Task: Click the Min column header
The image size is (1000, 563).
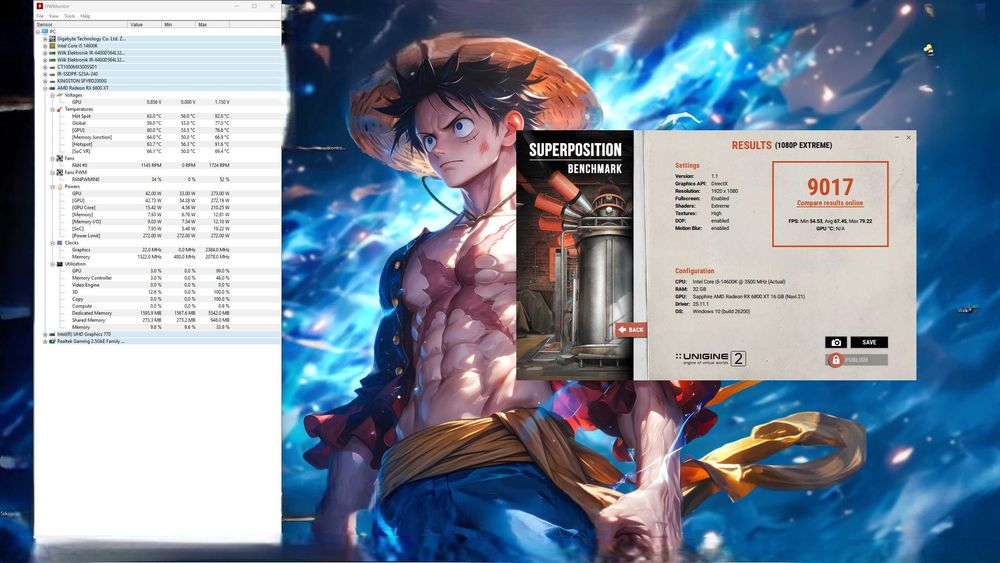Action: 179,24
